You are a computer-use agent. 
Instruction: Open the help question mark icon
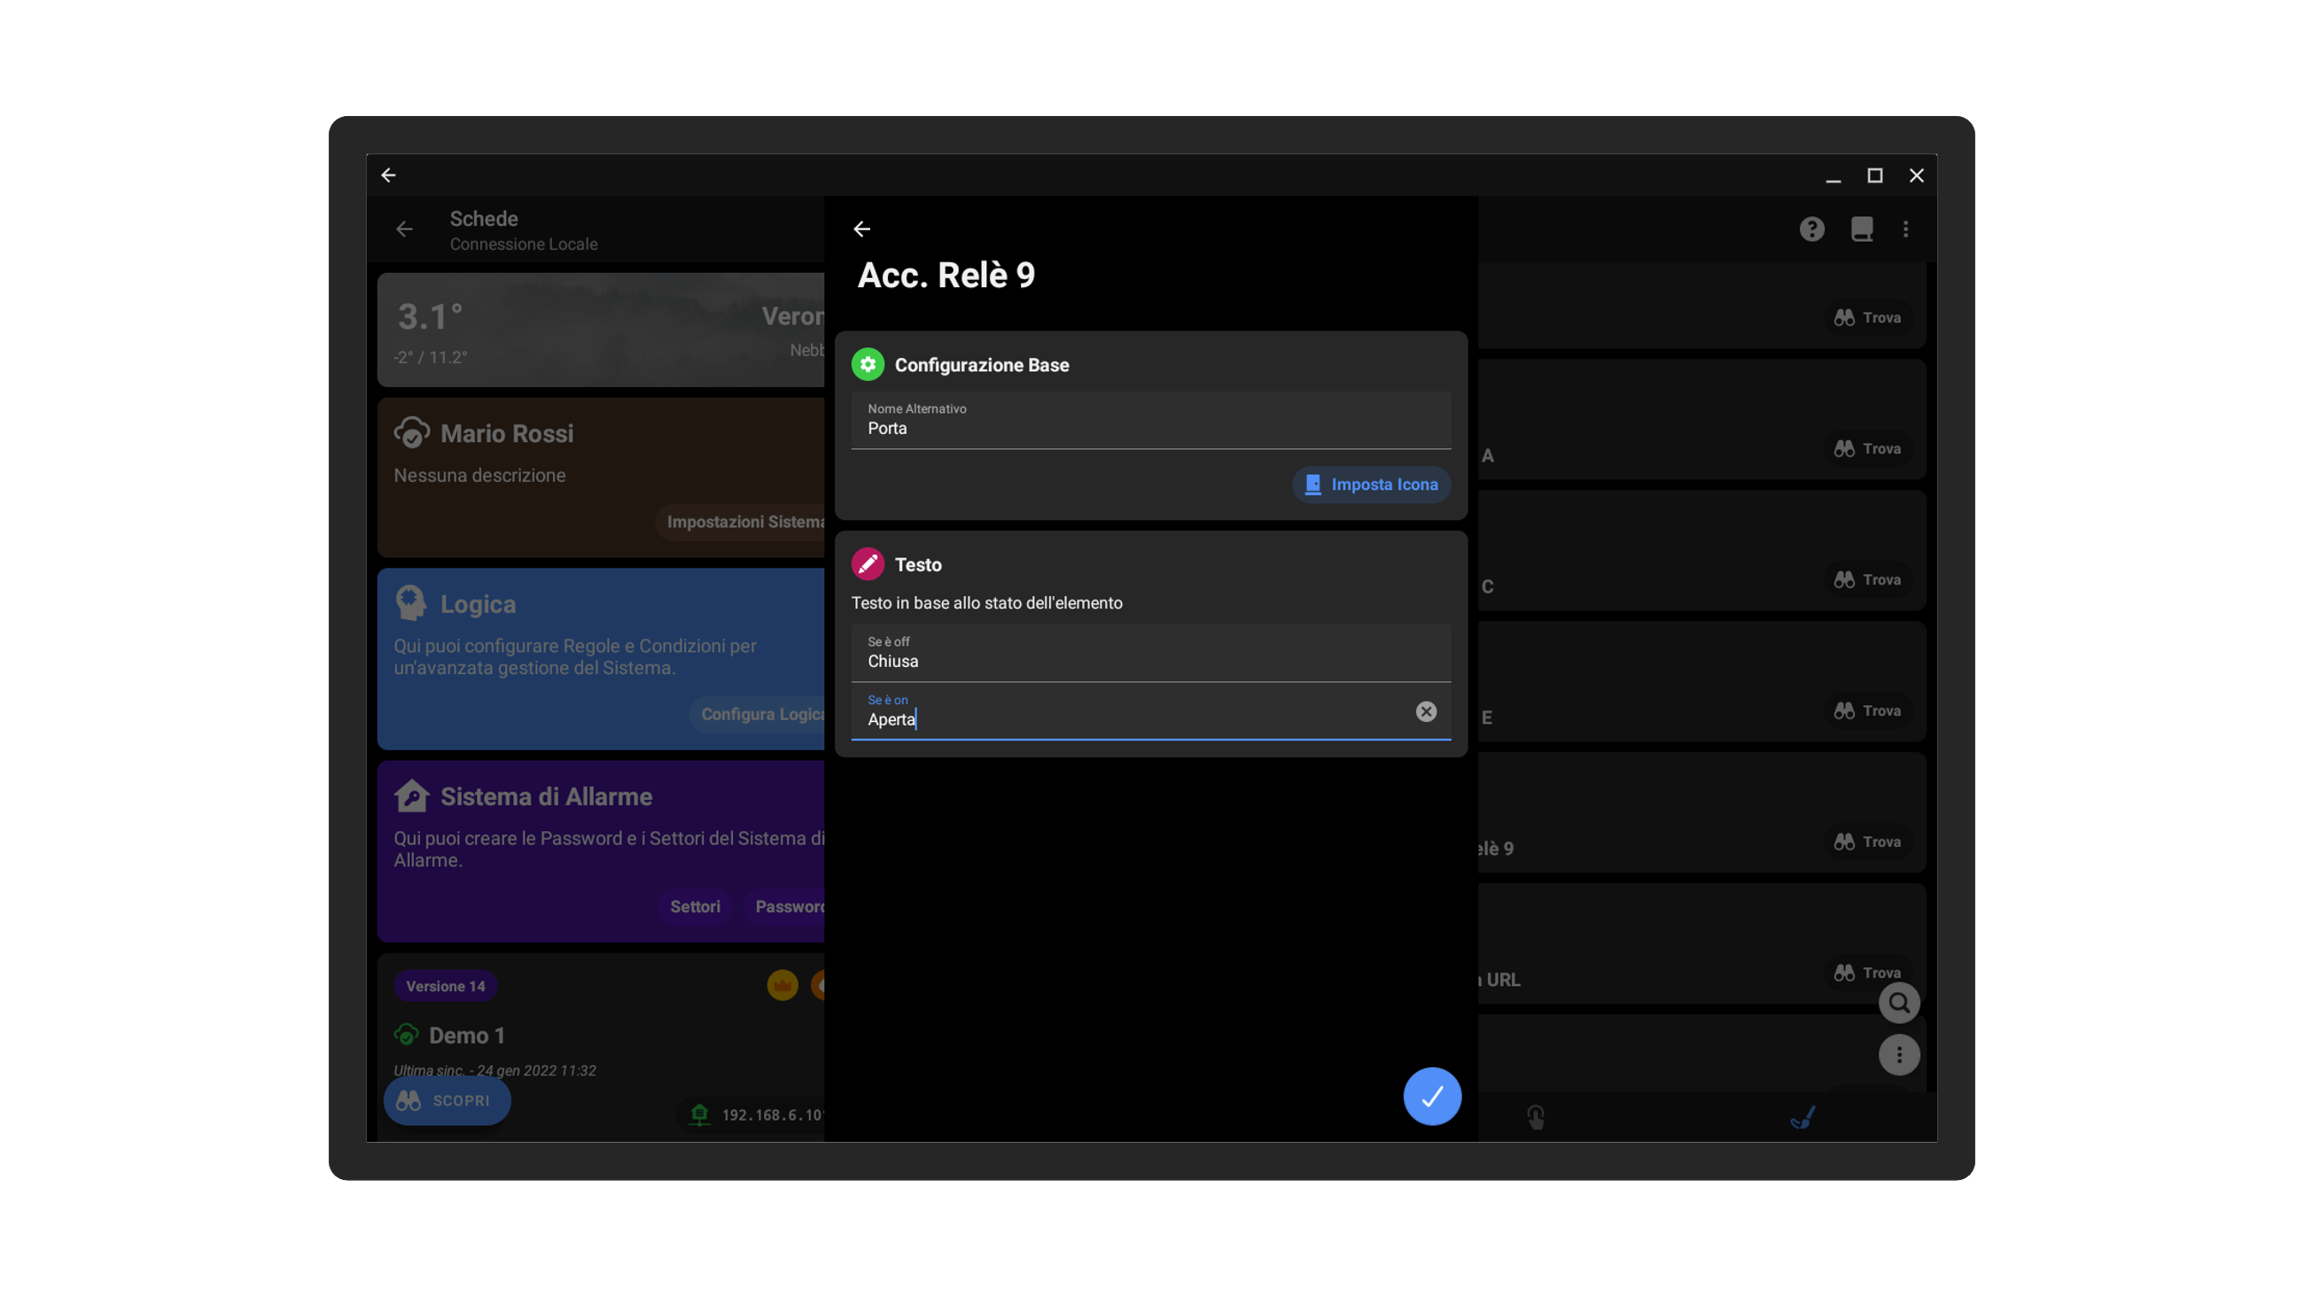1811,229
